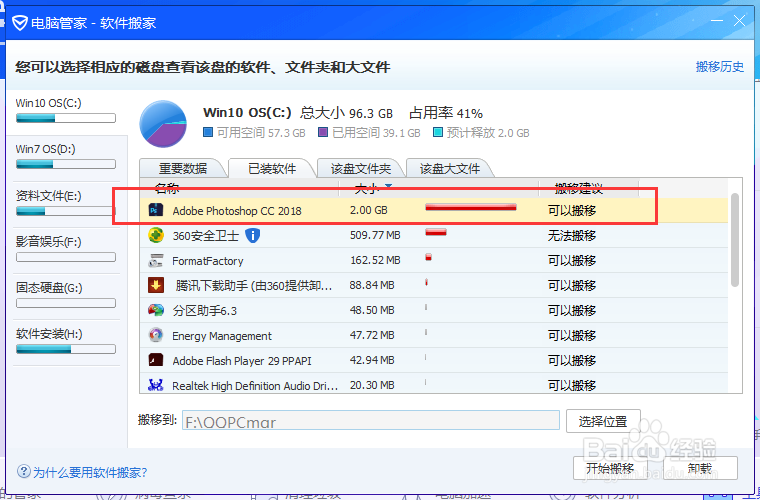Click the 360安全卫士 red size bar
The width and height of the screenshot is (760, 500).
click(x=436, y=233)
